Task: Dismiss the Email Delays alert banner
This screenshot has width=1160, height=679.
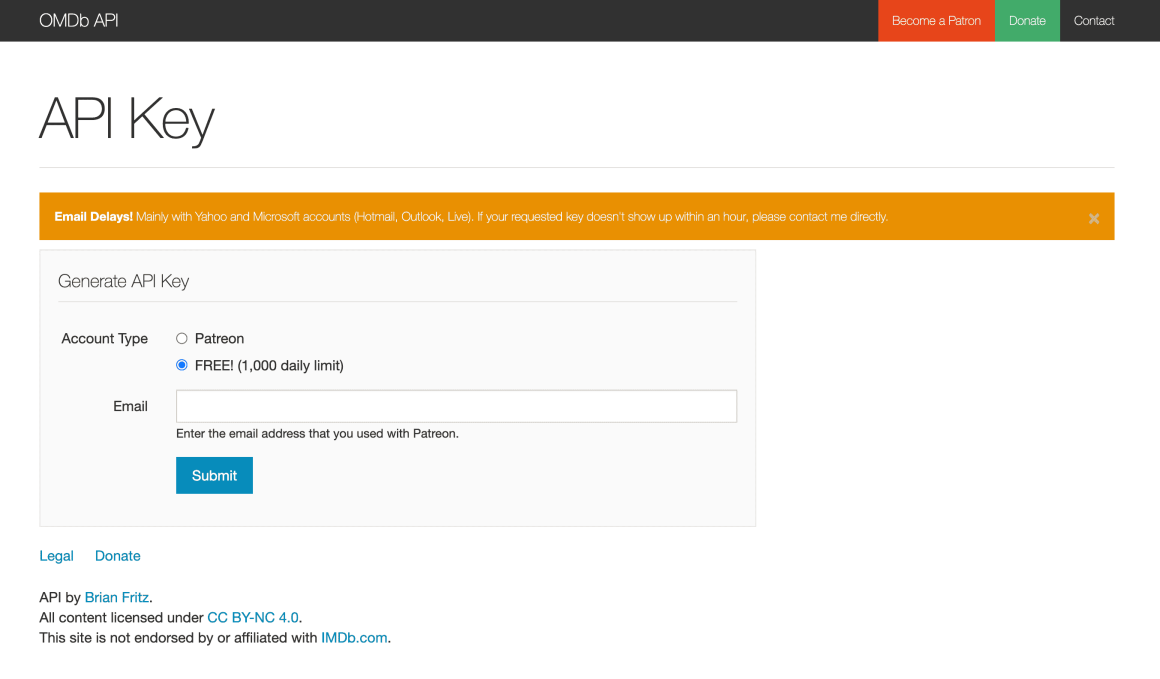Action: (x=1093, y=218)
